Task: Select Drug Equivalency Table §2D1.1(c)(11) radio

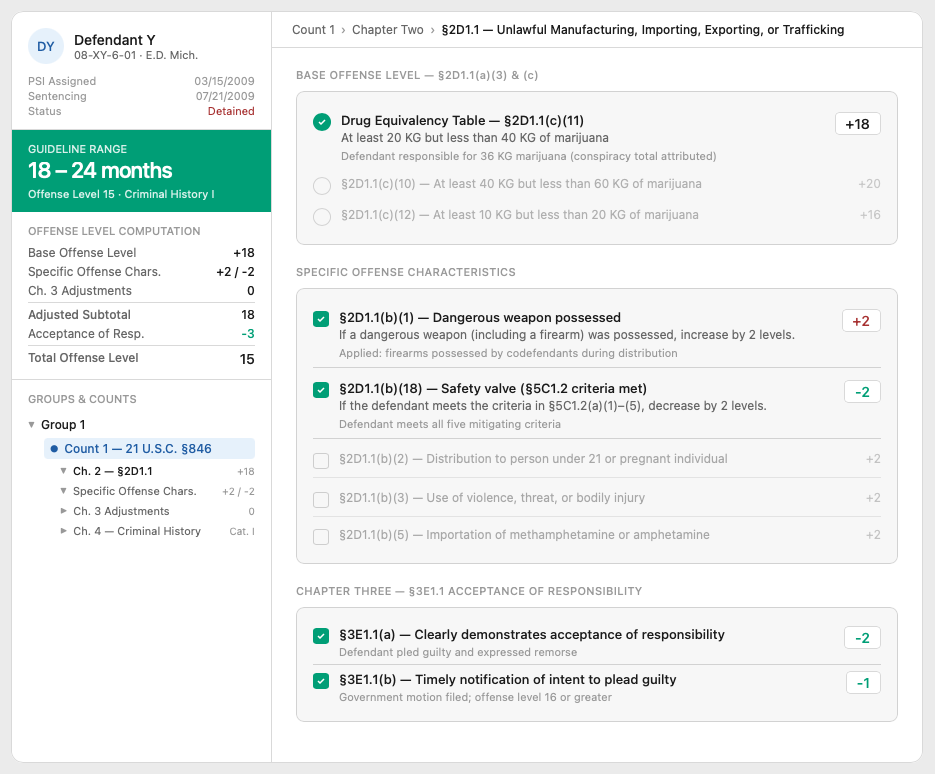Action: click(x=322, y=122)
